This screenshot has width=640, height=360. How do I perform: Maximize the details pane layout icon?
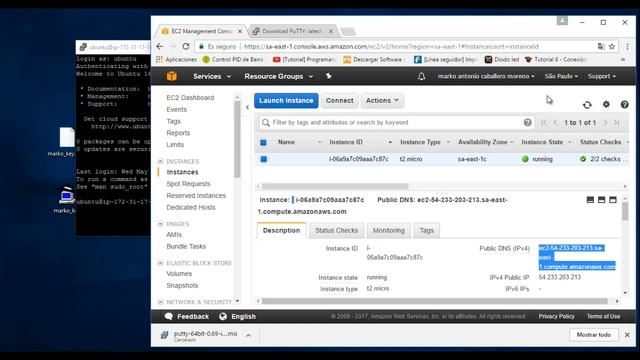pos(613,200)
